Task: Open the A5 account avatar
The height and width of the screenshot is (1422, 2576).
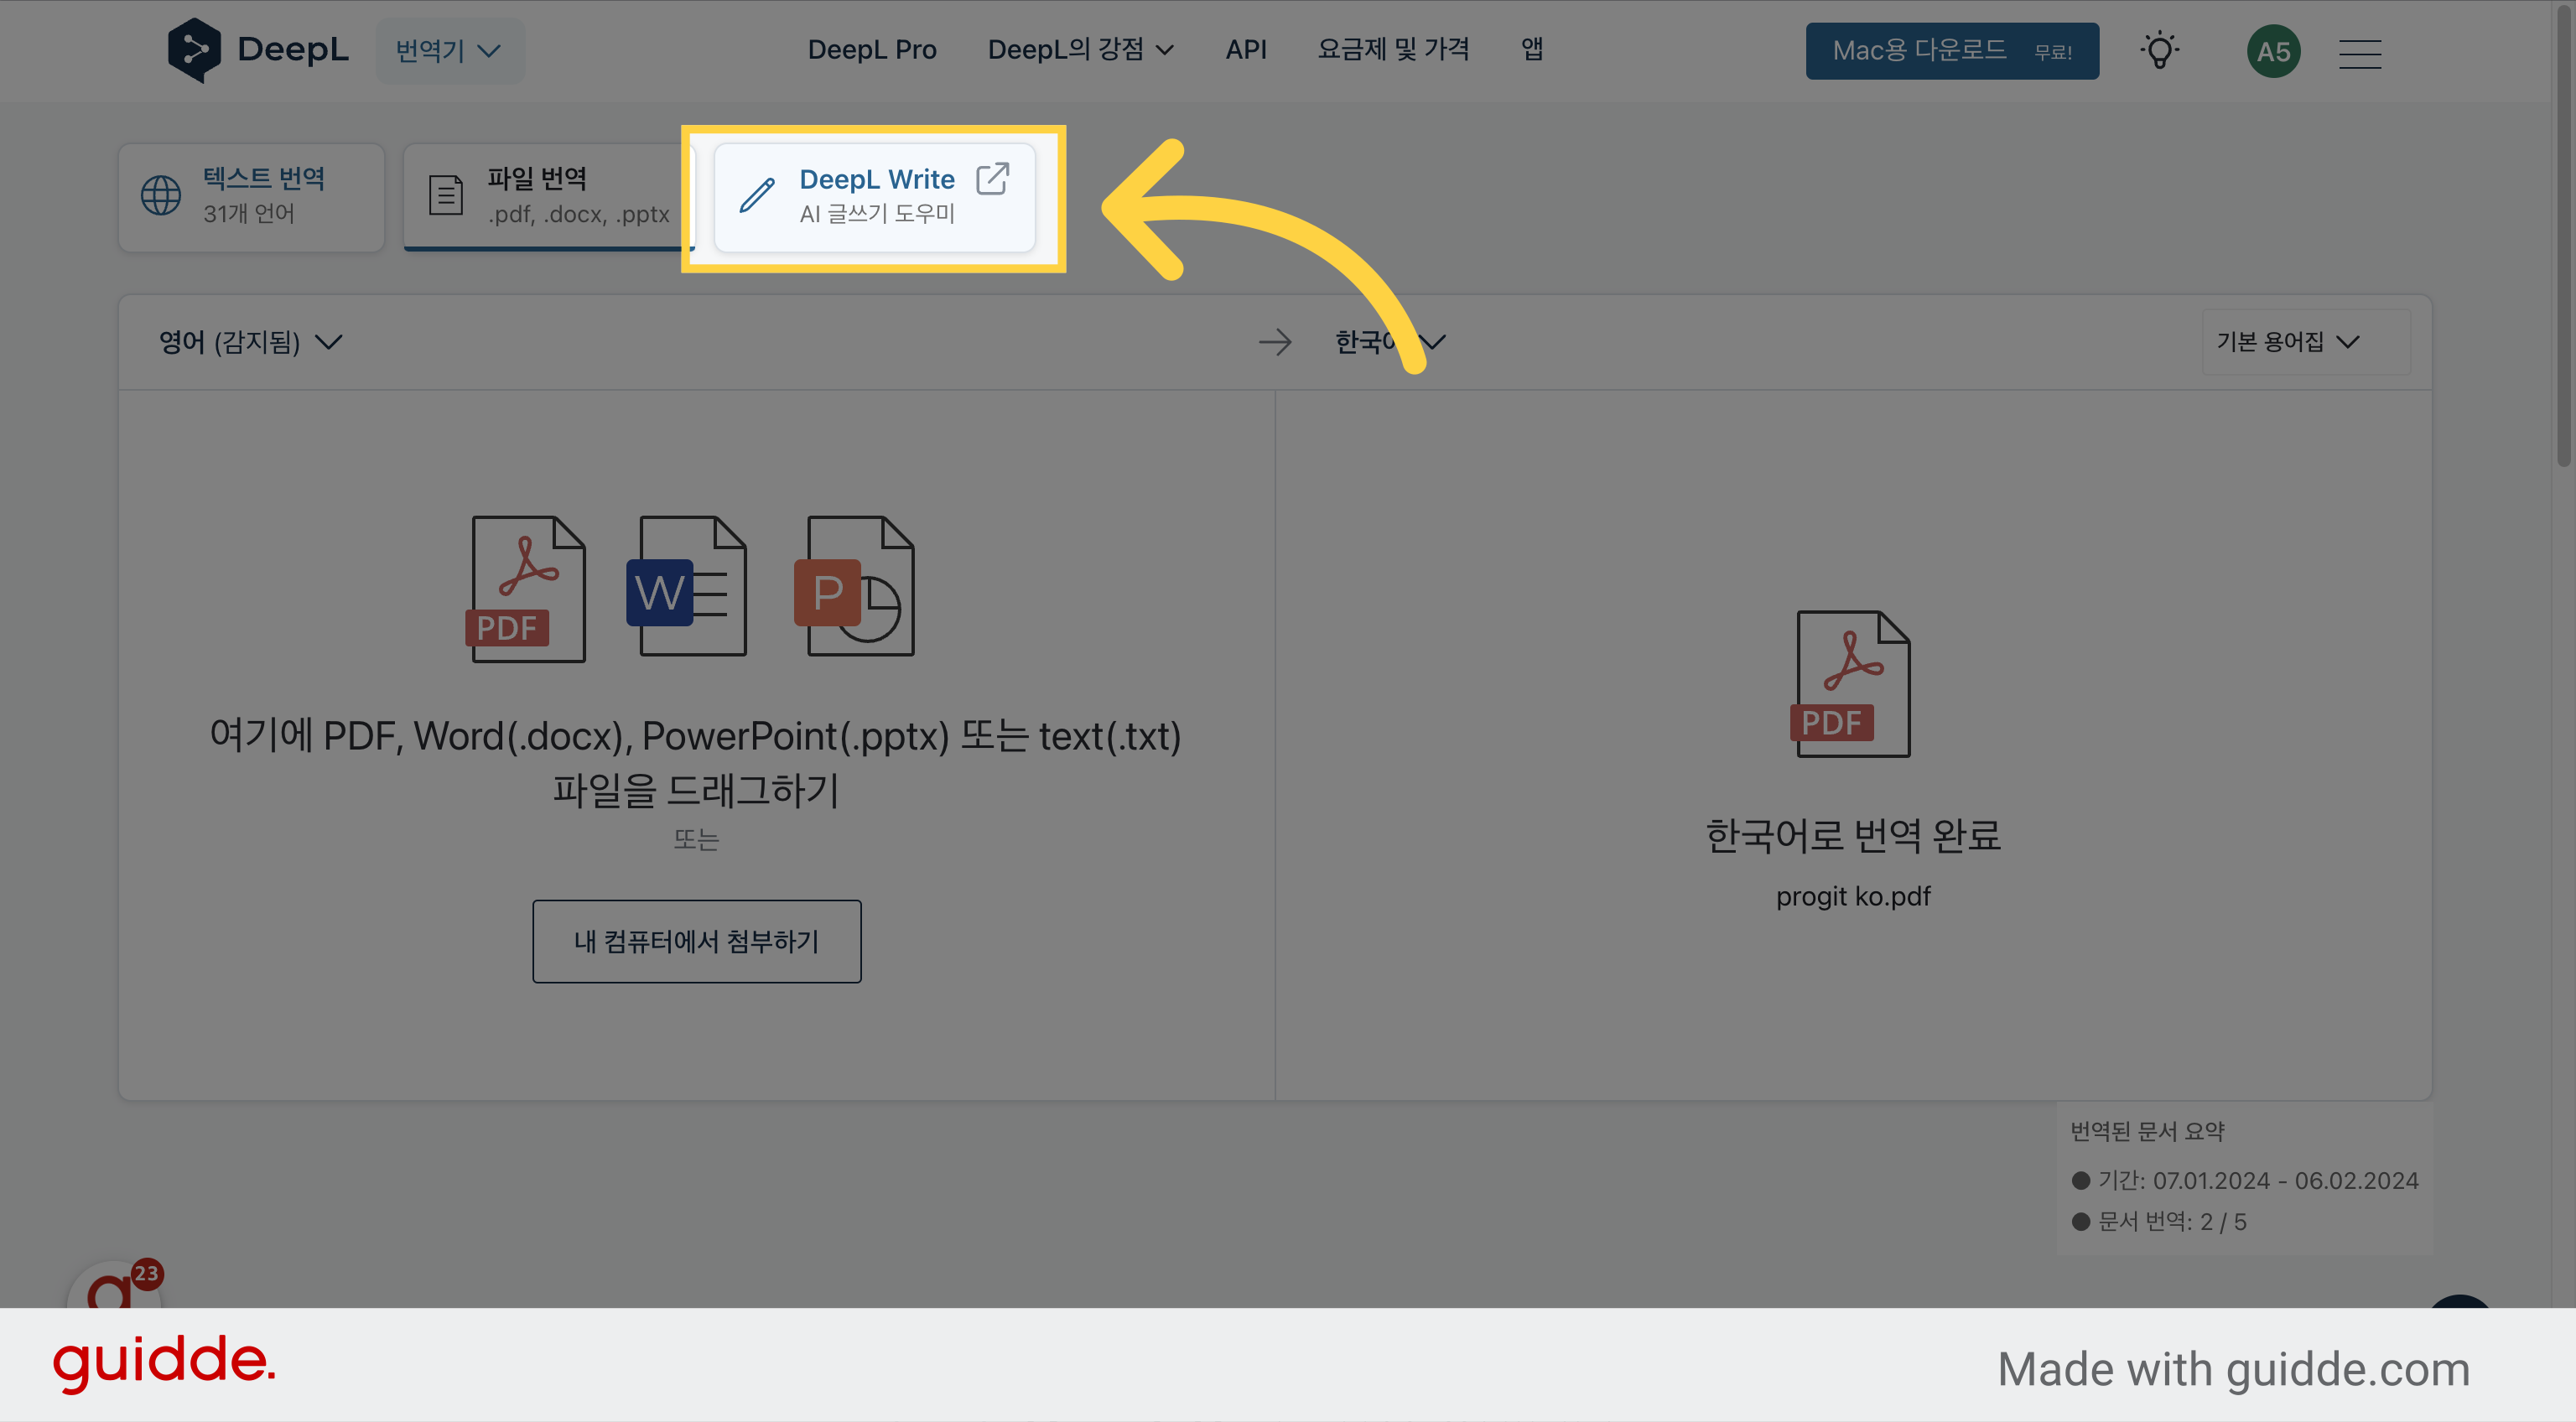Action: point(2273,51)
